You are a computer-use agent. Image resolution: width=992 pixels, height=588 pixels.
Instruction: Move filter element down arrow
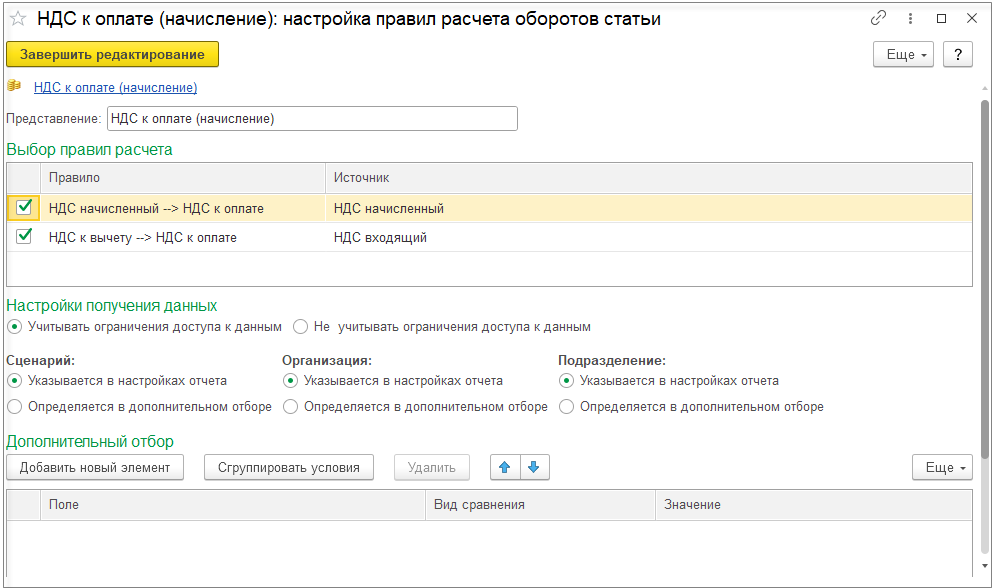(x=534, y=467)
